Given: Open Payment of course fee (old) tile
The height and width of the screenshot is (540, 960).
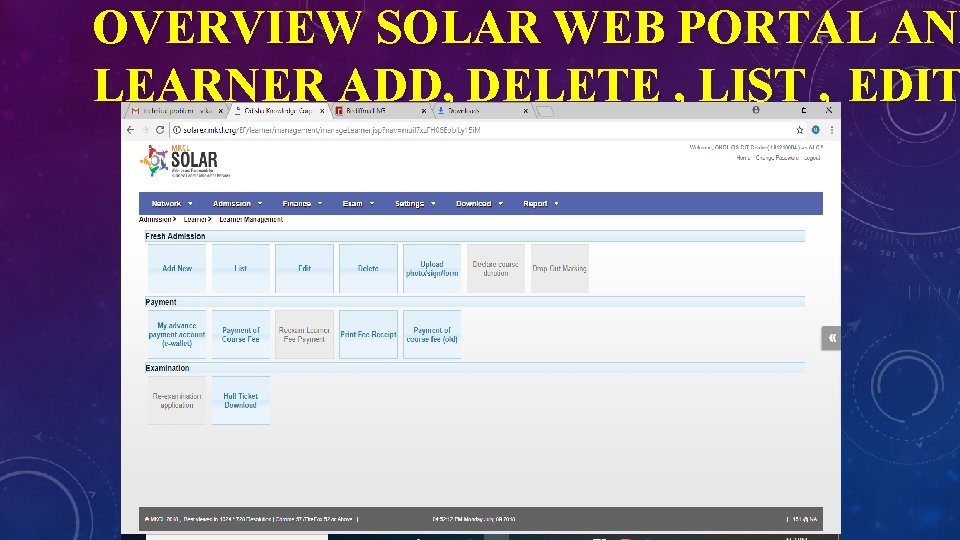Looking at the screenshot, I should [432, 334].
